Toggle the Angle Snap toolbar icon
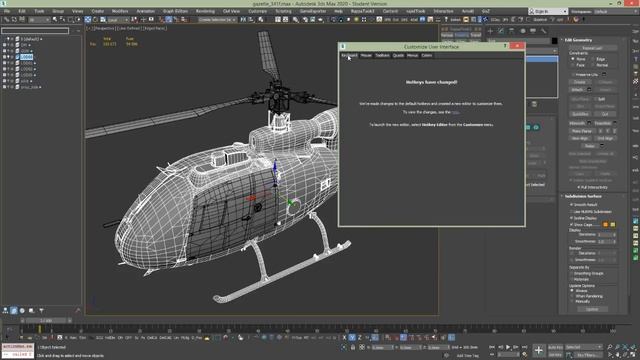This screenshot has width=640, height=360. [169, 20]
